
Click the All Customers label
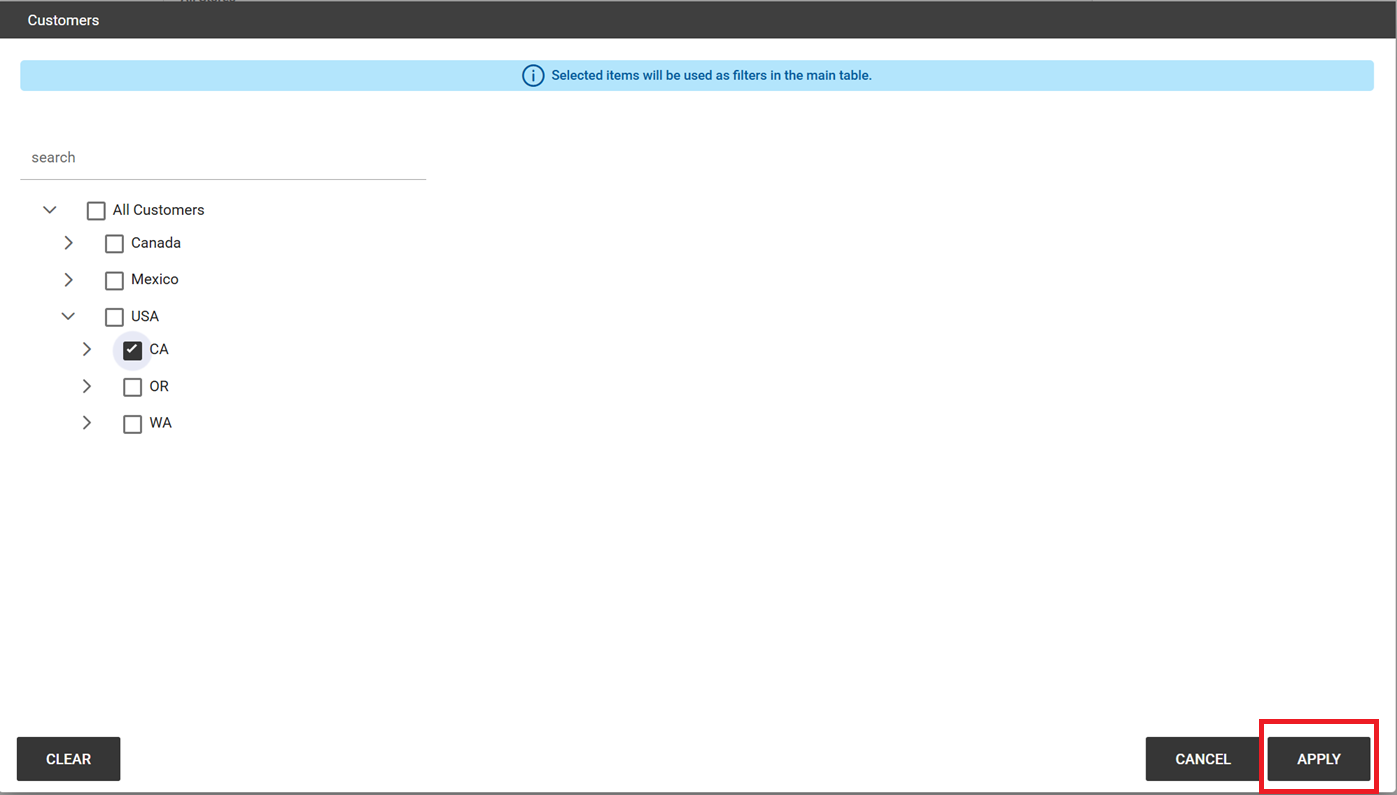(x=158, y=210)
